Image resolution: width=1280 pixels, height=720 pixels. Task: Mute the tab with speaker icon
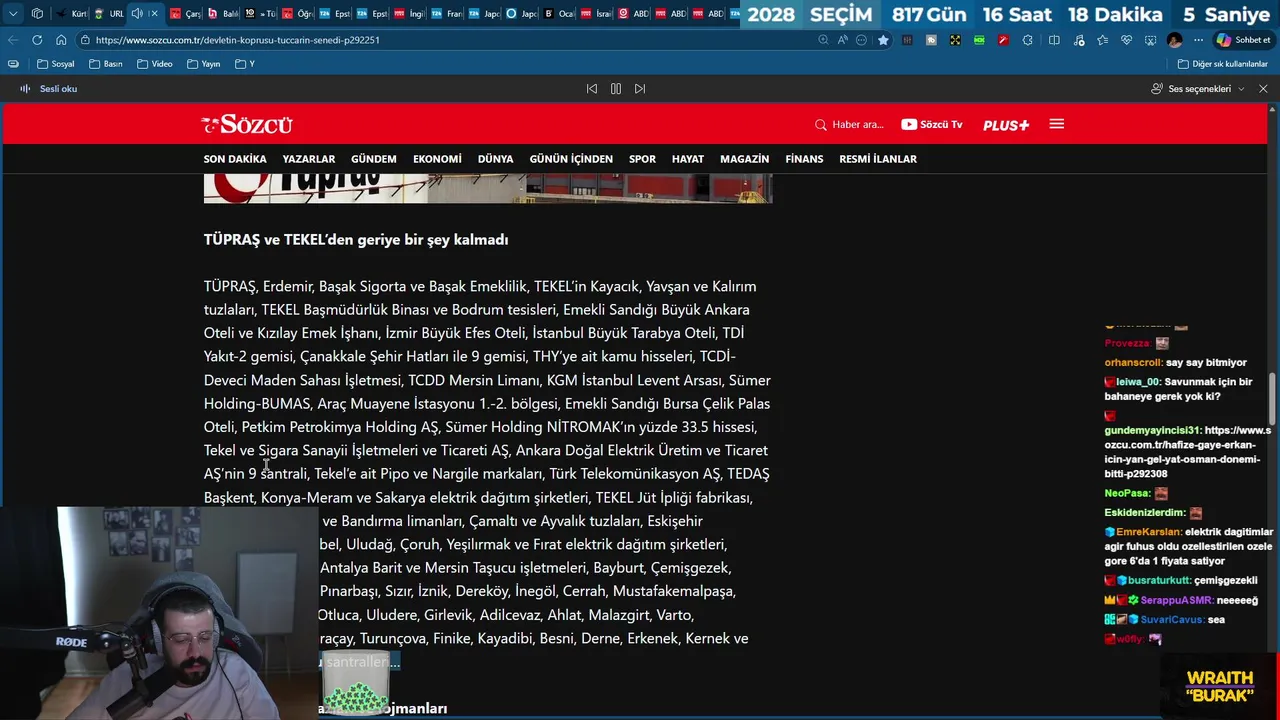pos(137,14)
